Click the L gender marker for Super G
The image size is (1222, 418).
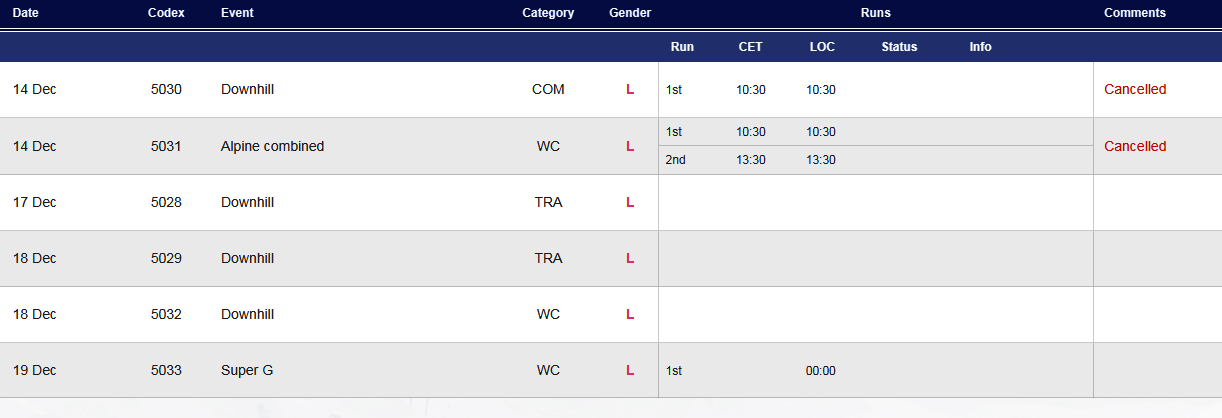click(630, 370)
